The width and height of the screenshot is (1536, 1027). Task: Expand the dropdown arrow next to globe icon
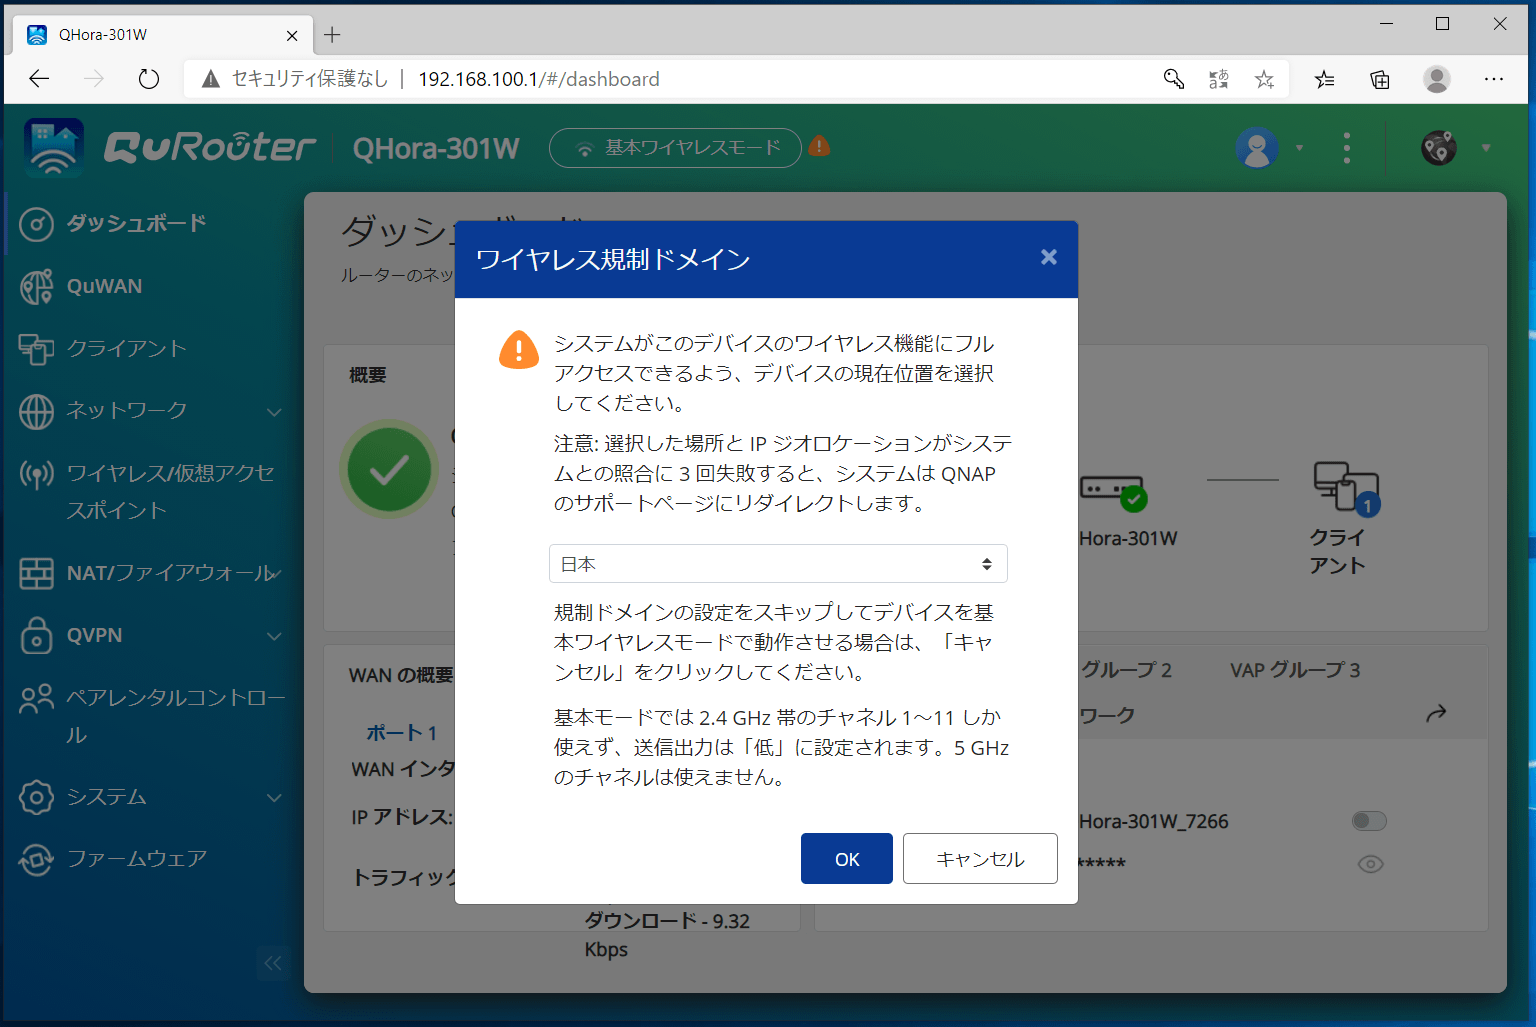point(1486,148)
